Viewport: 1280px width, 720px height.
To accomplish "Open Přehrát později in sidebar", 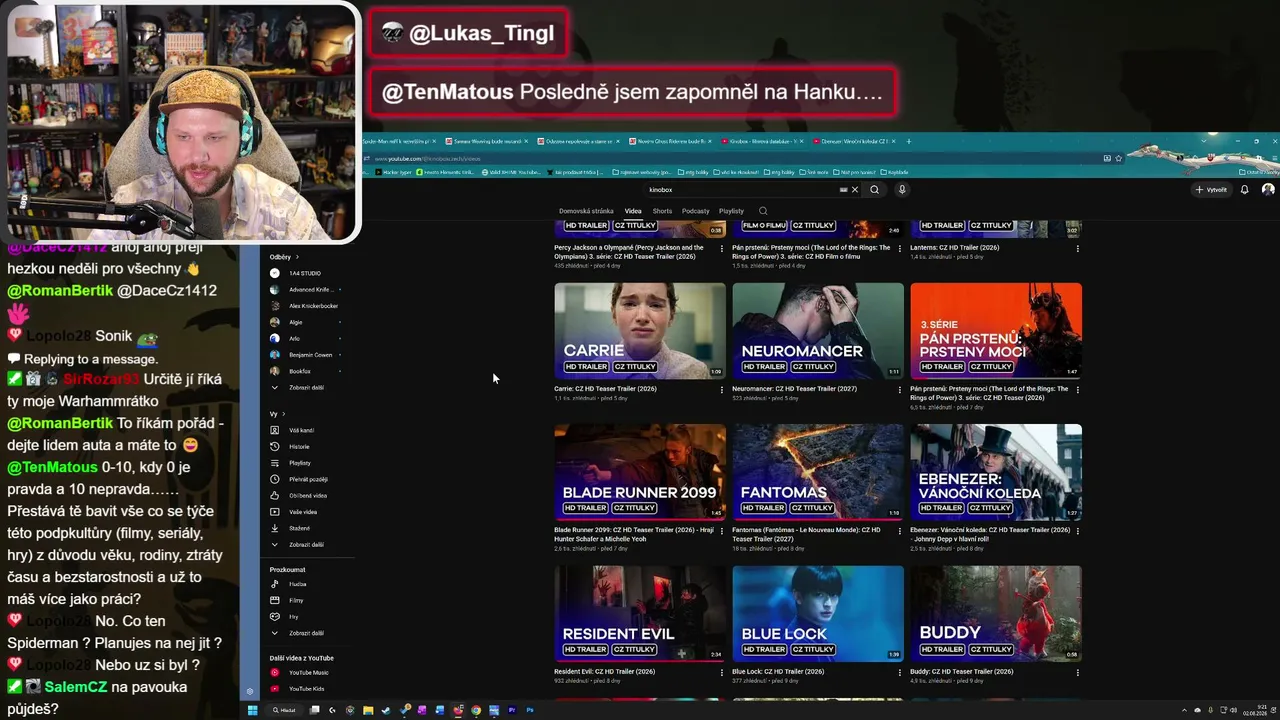I will (x=308, y=479).
